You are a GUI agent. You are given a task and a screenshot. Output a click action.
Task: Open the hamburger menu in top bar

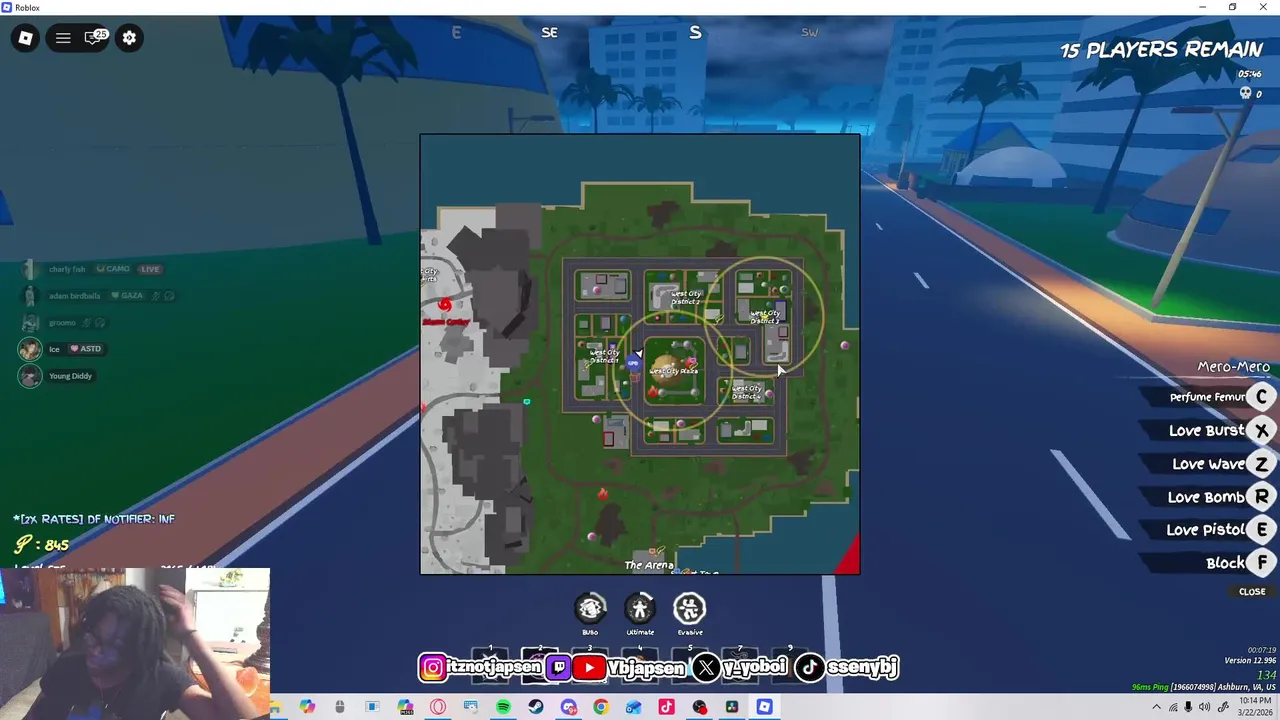(x=63, y=38)
